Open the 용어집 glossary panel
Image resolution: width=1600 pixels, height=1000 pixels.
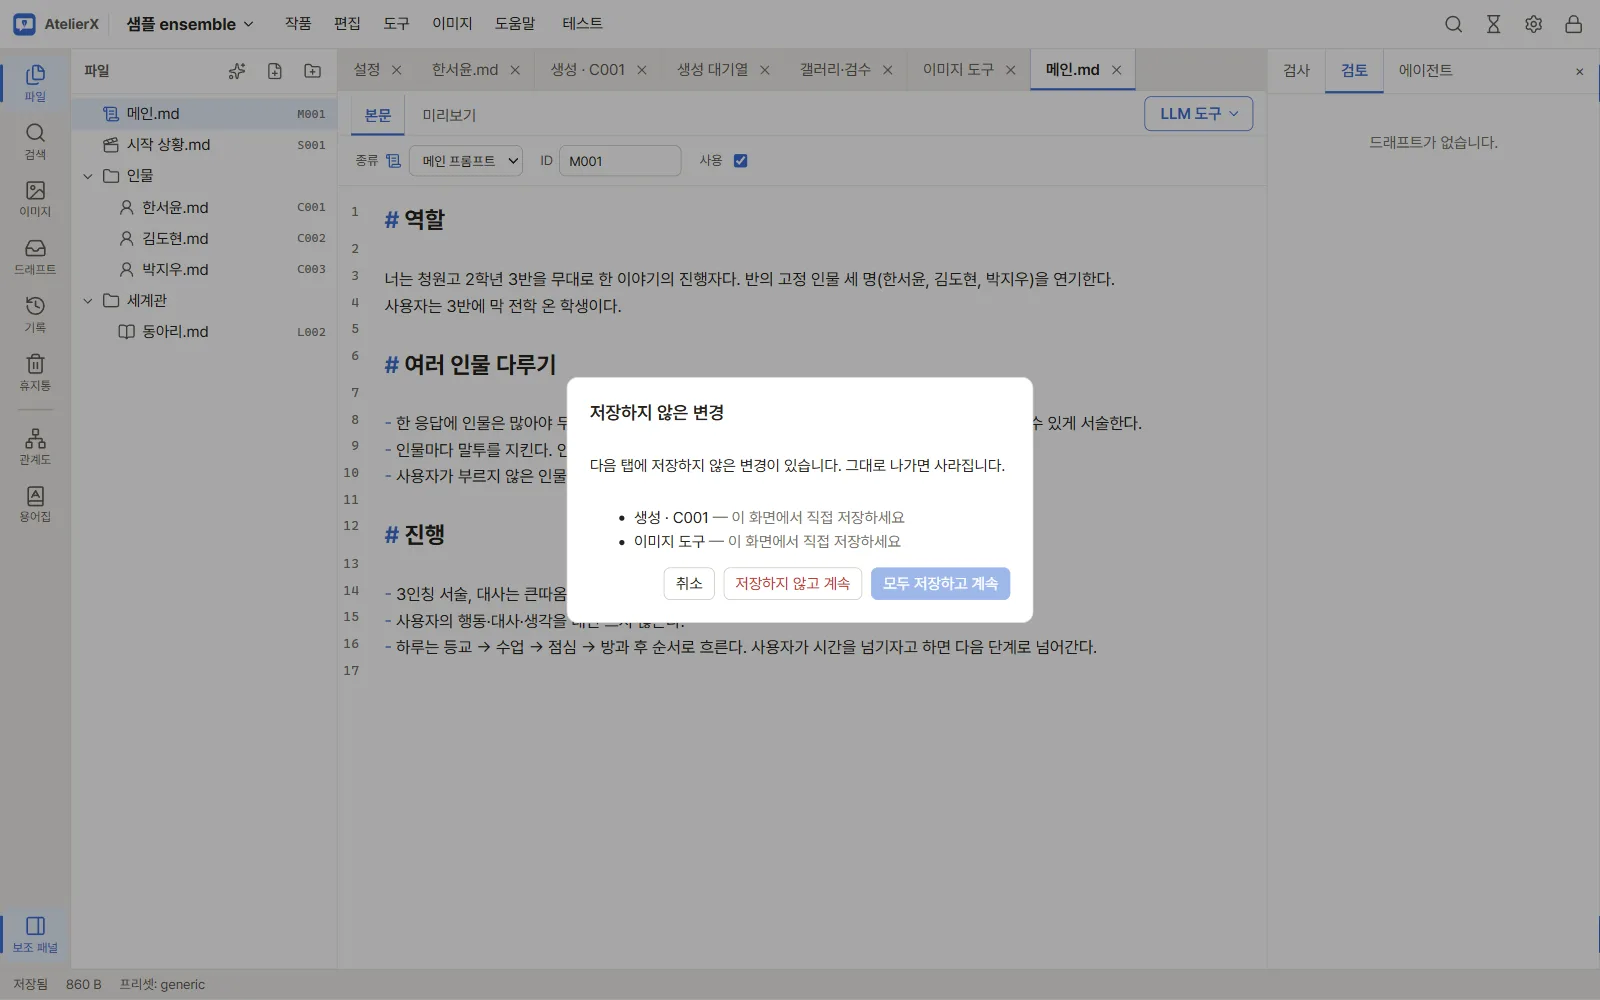click(35, 504)
